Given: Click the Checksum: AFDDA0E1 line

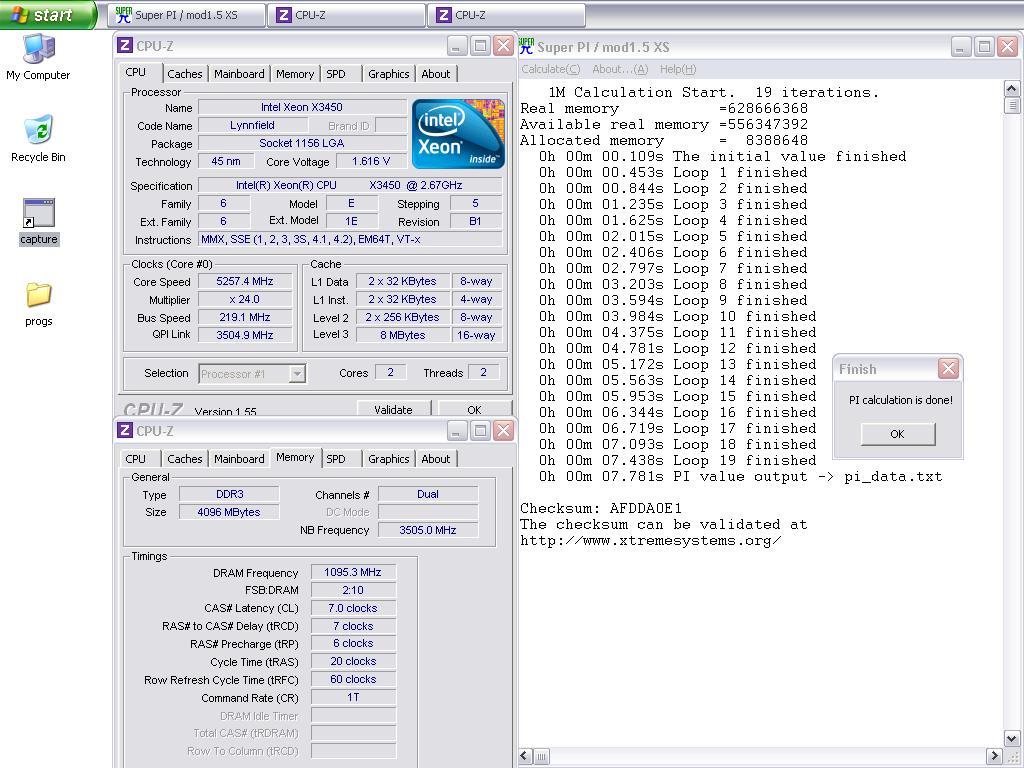Looking at the screenshot, I should pyautogui.click(x=601, y=508).
